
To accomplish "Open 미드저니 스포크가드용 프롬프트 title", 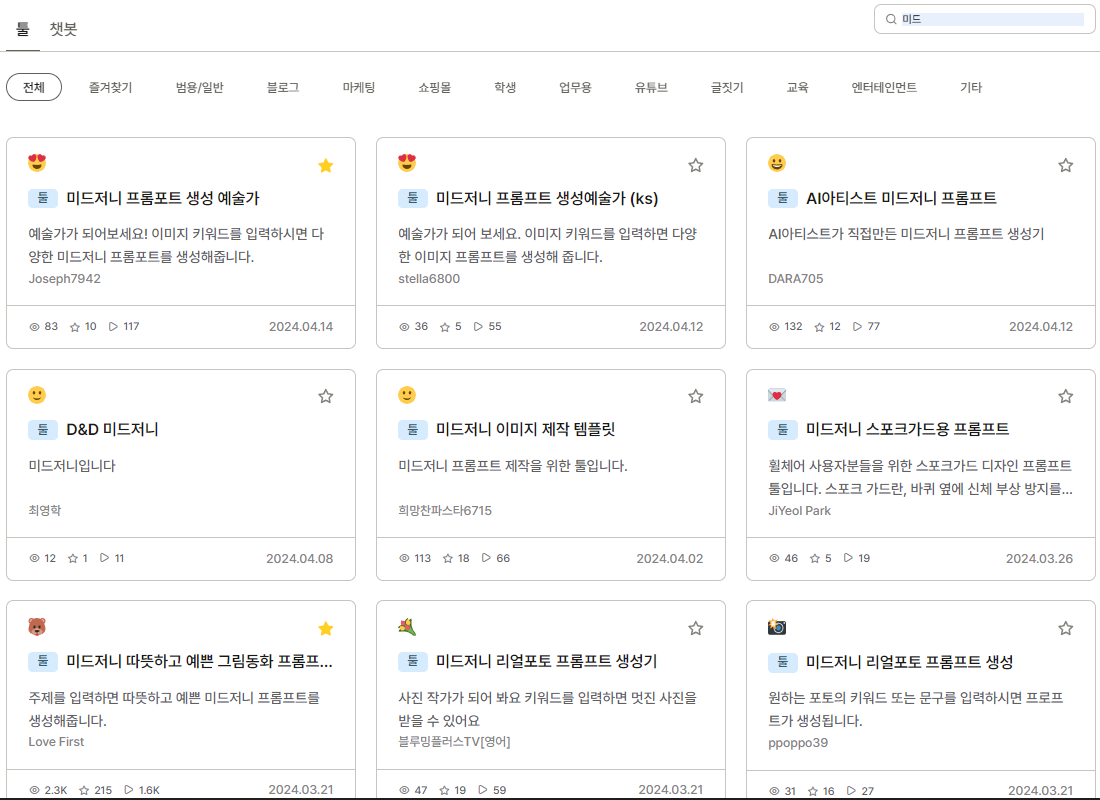I will [907, 429].
